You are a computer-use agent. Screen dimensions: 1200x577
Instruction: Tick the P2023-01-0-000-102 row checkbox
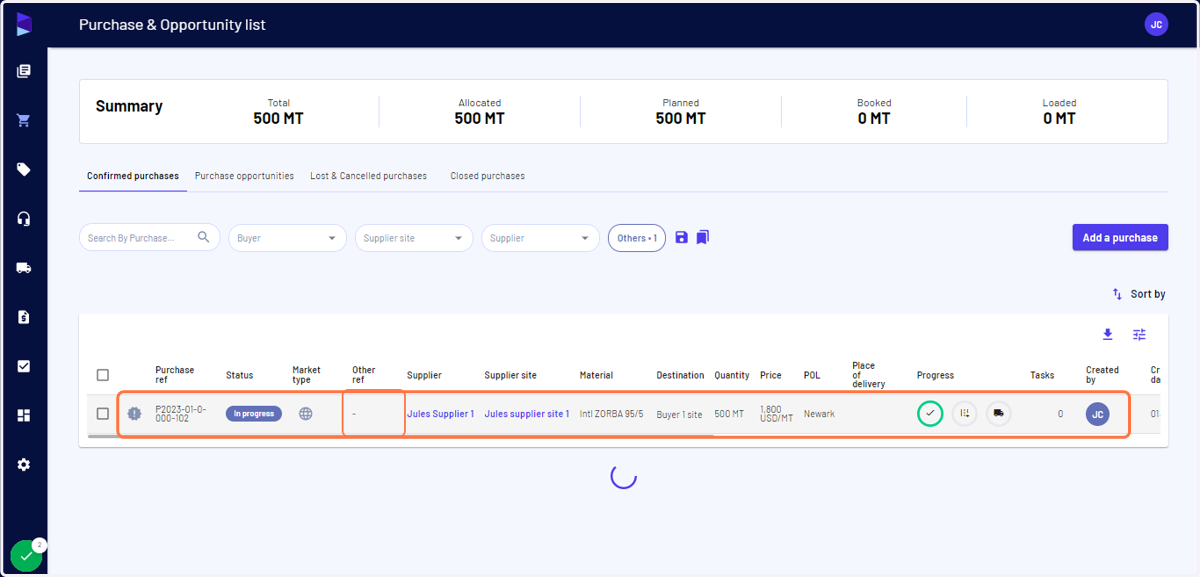pos(102,413)
